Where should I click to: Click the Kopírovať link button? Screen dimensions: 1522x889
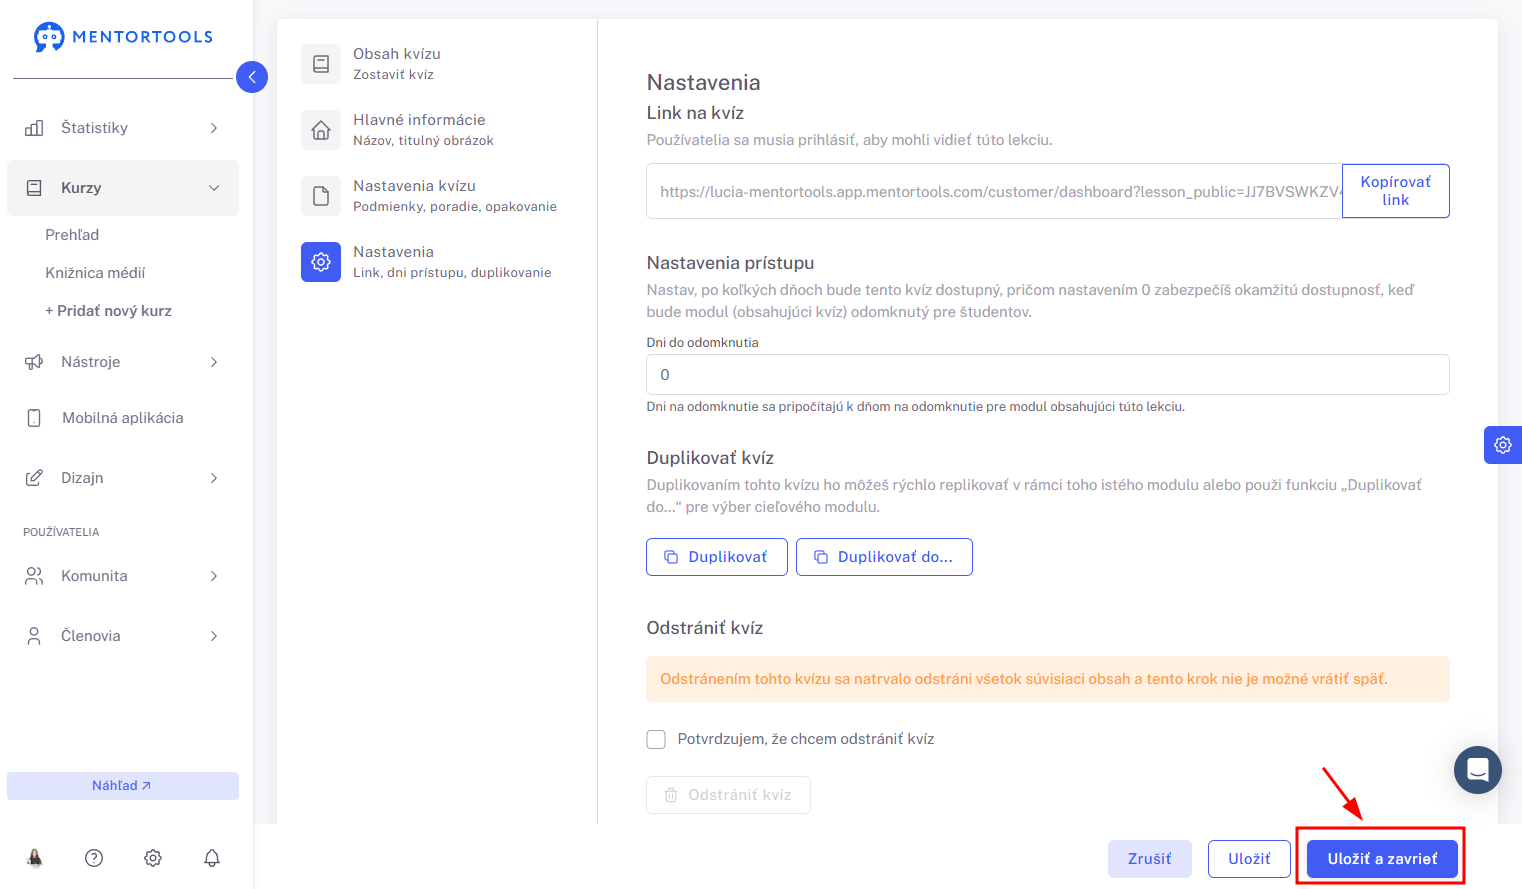[1396, 191]
